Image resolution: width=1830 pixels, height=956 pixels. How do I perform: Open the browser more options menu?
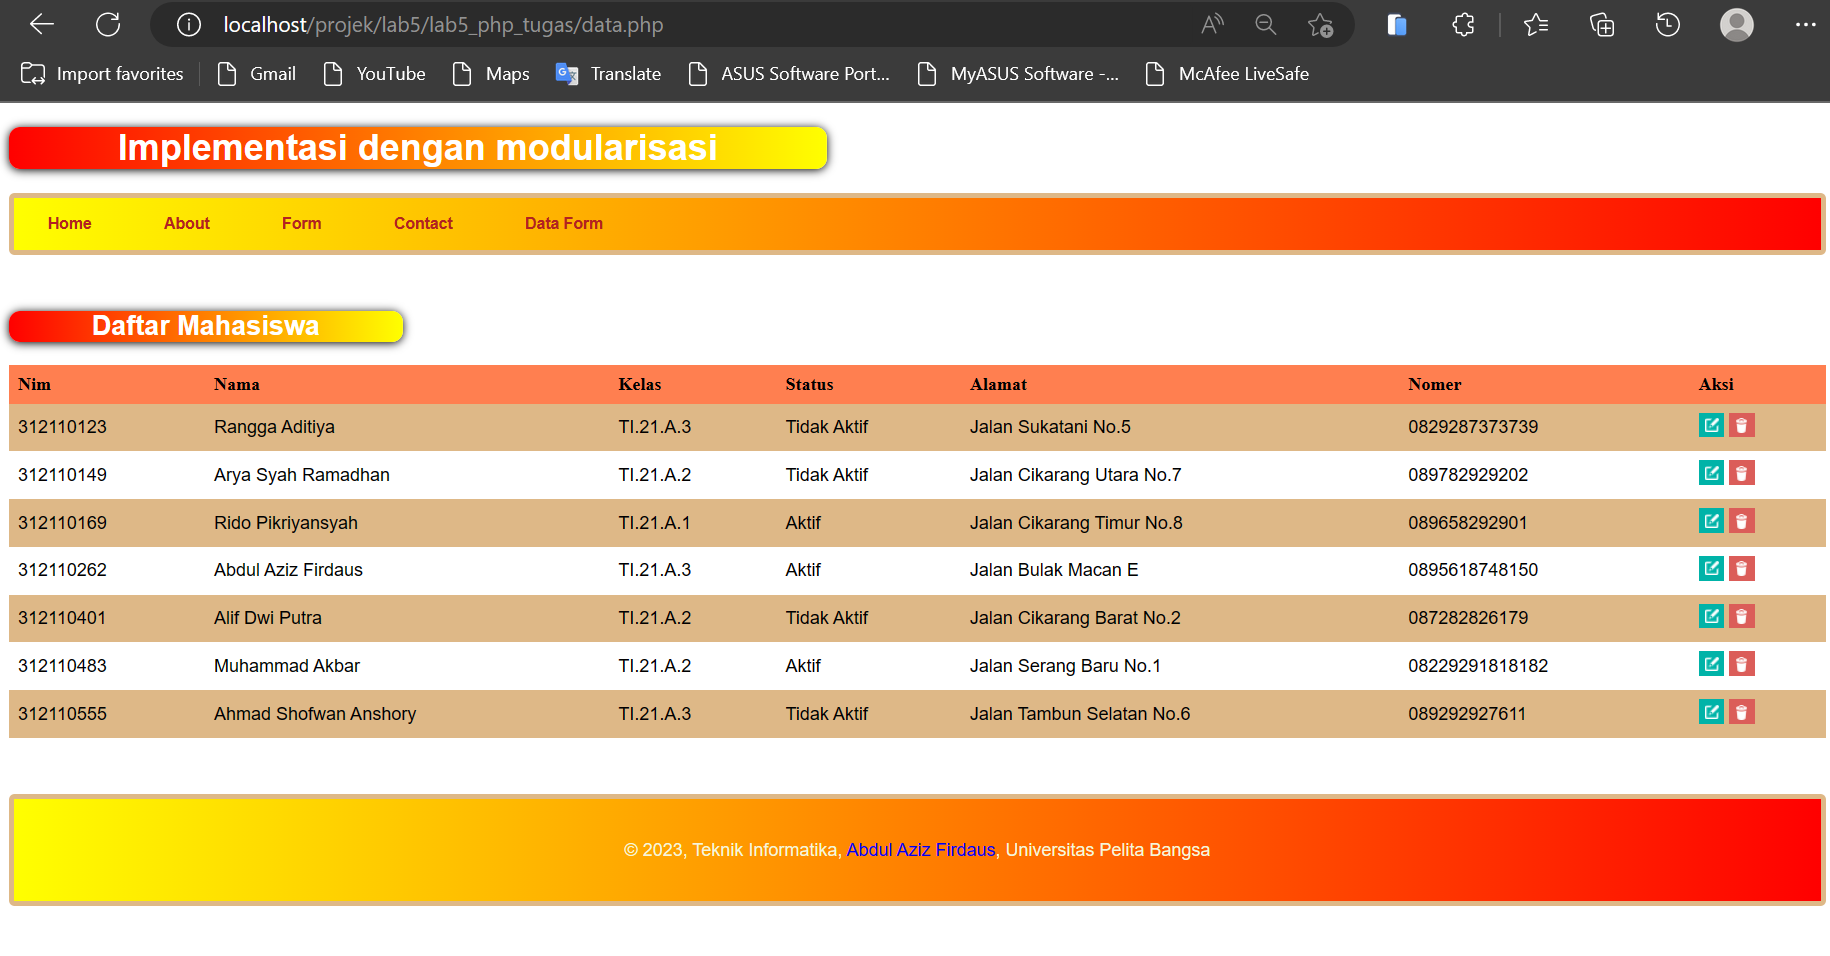point(1806,24)
